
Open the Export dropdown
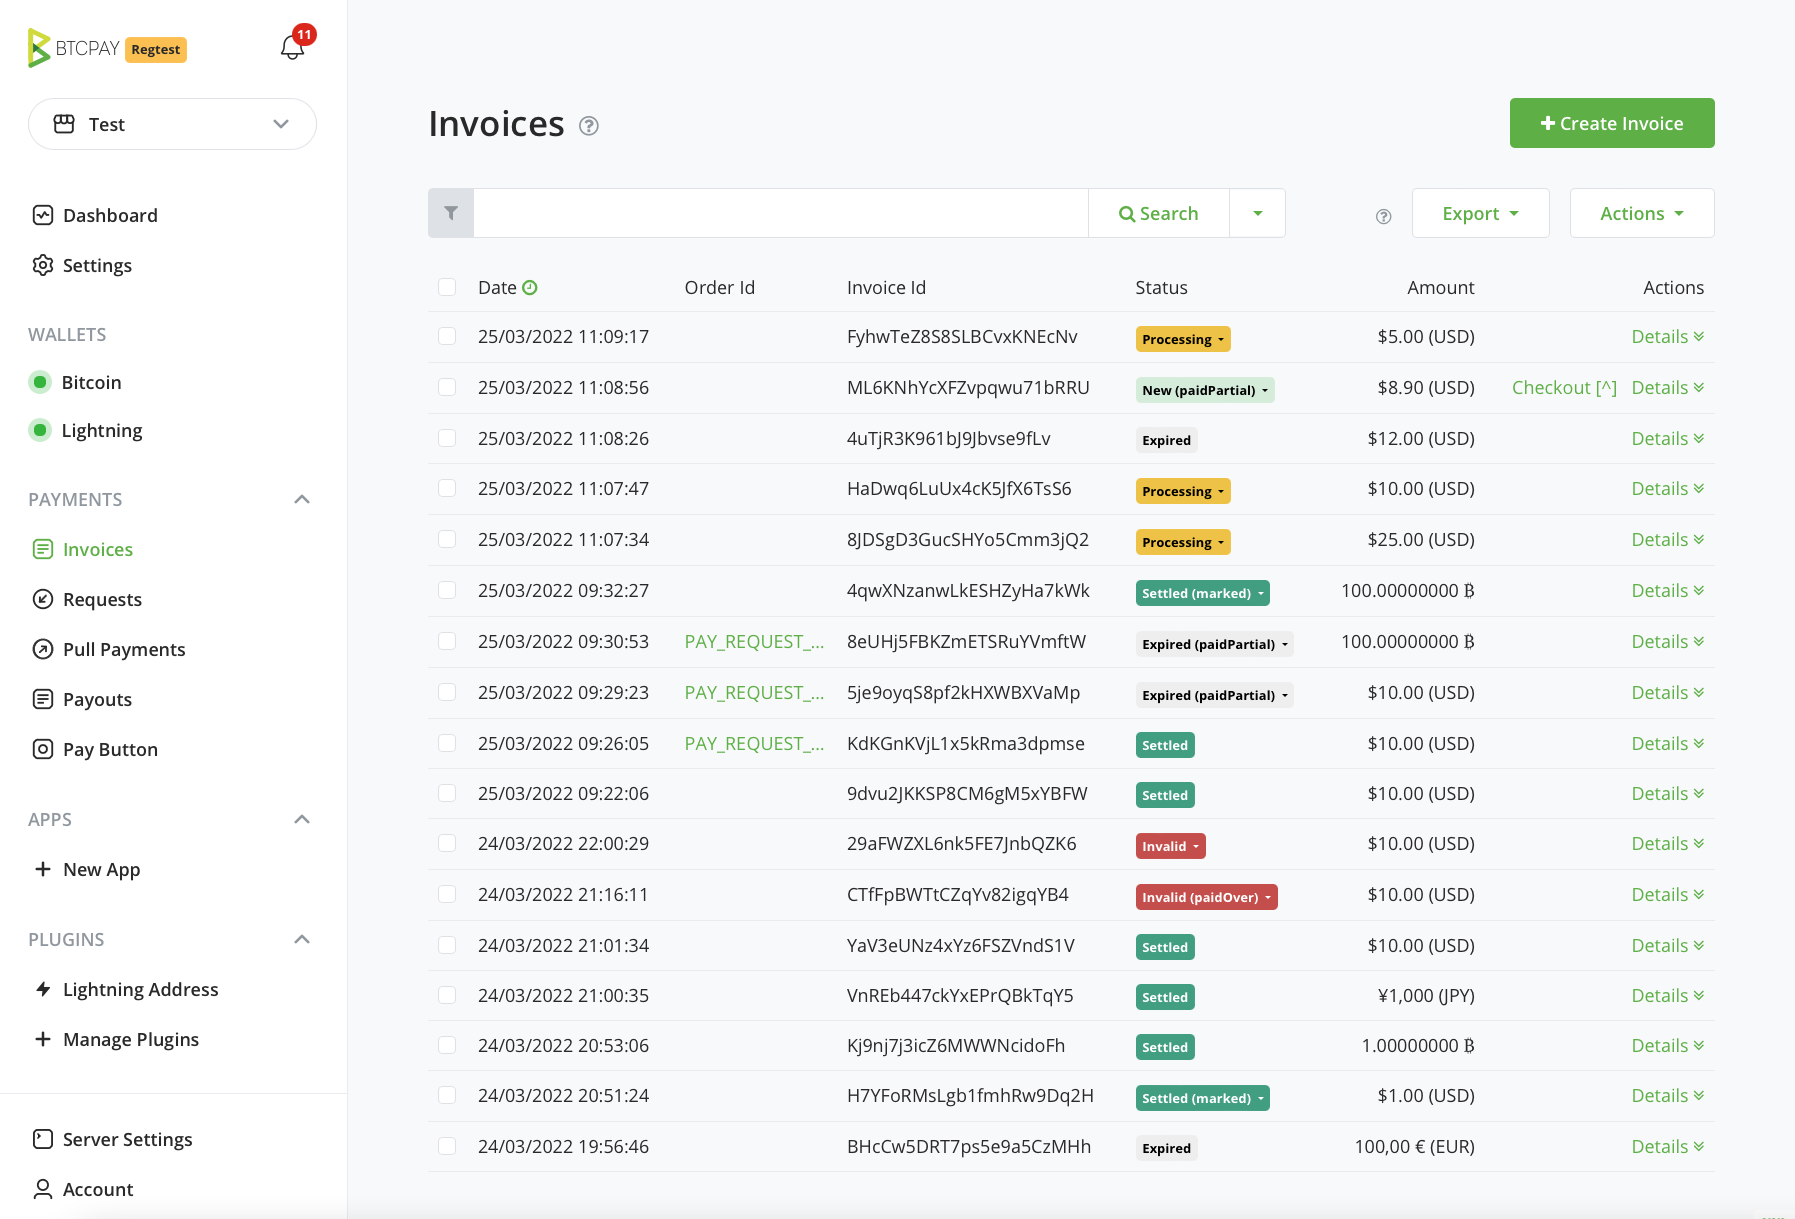tap(1480, 213)
